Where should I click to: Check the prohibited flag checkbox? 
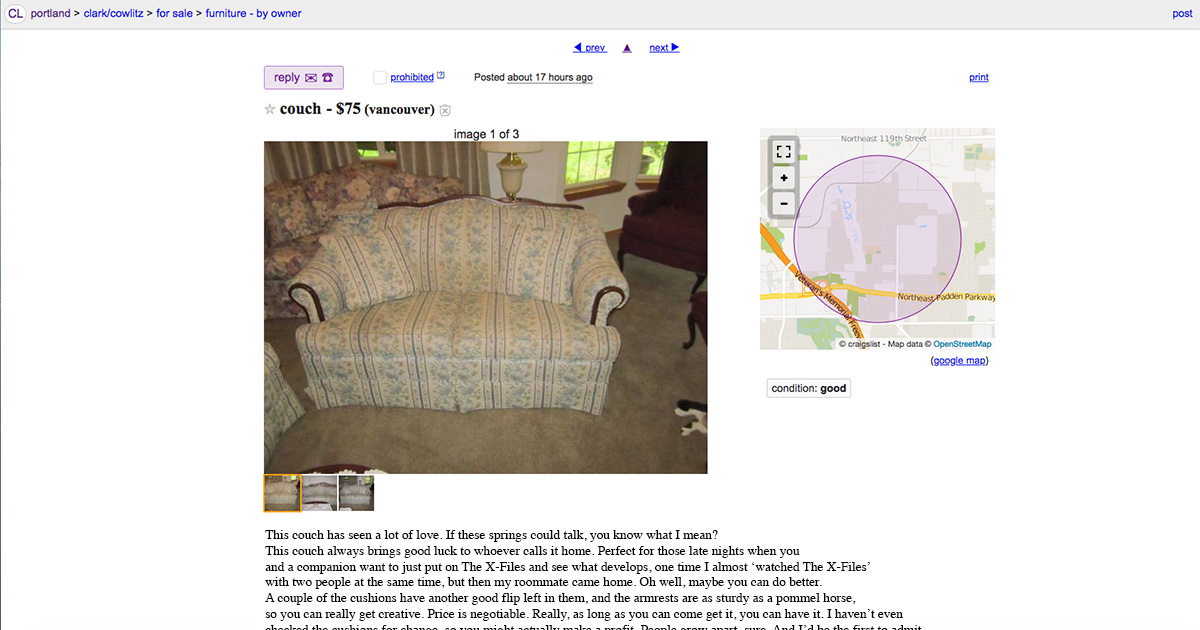380,78
